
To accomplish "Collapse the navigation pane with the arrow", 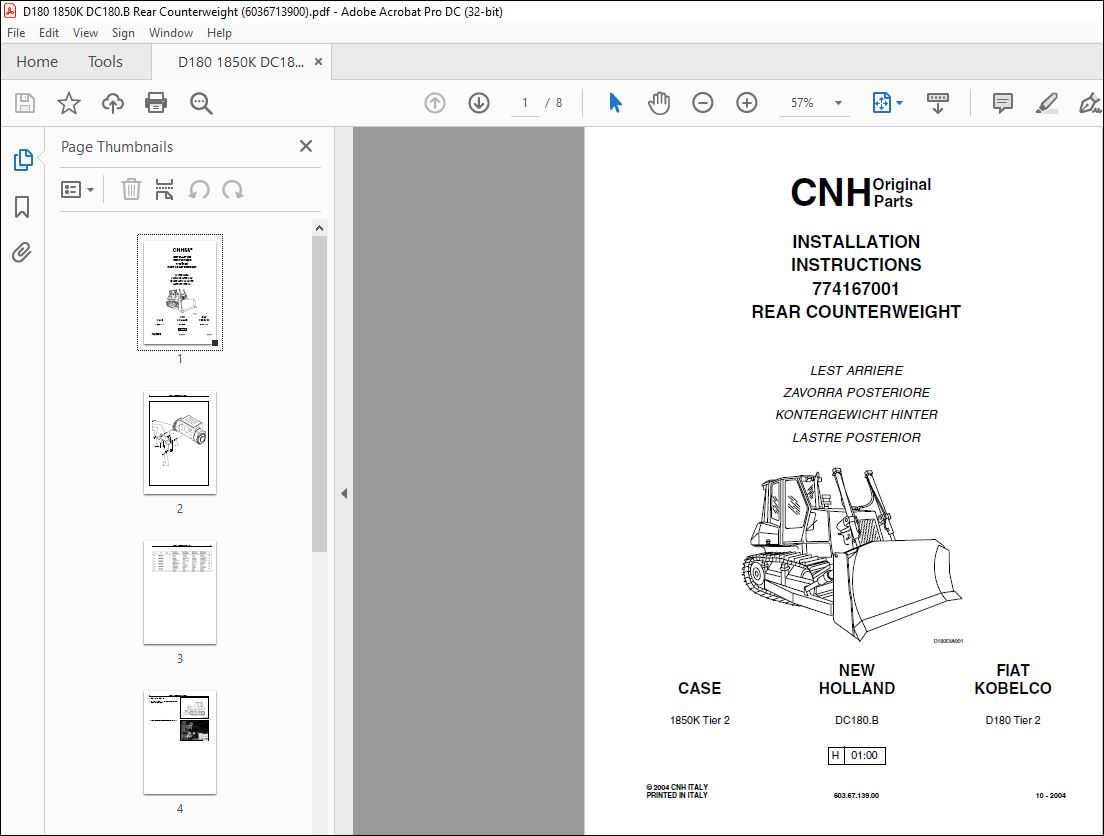I will click(344, 494).
